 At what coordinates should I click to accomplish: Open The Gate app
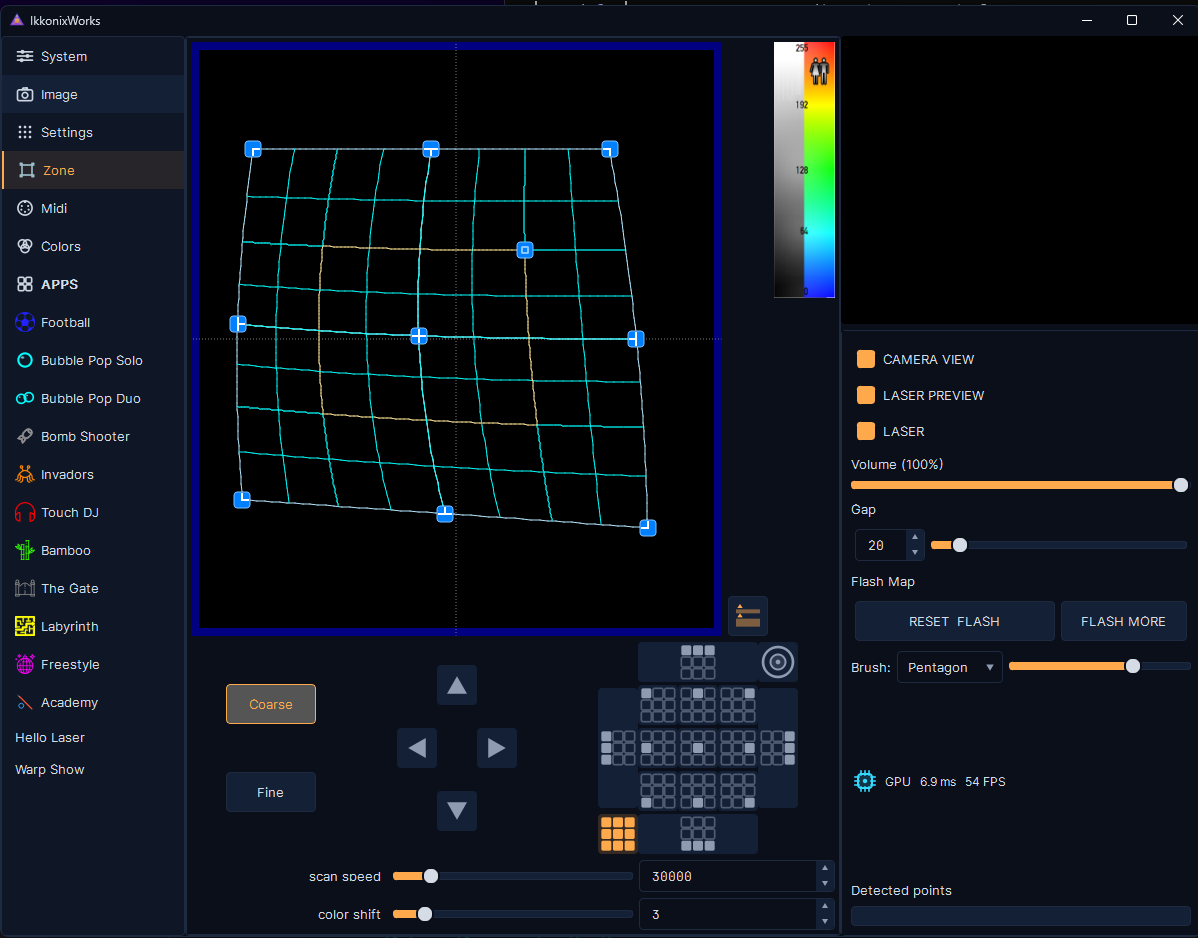pos(92,588)
